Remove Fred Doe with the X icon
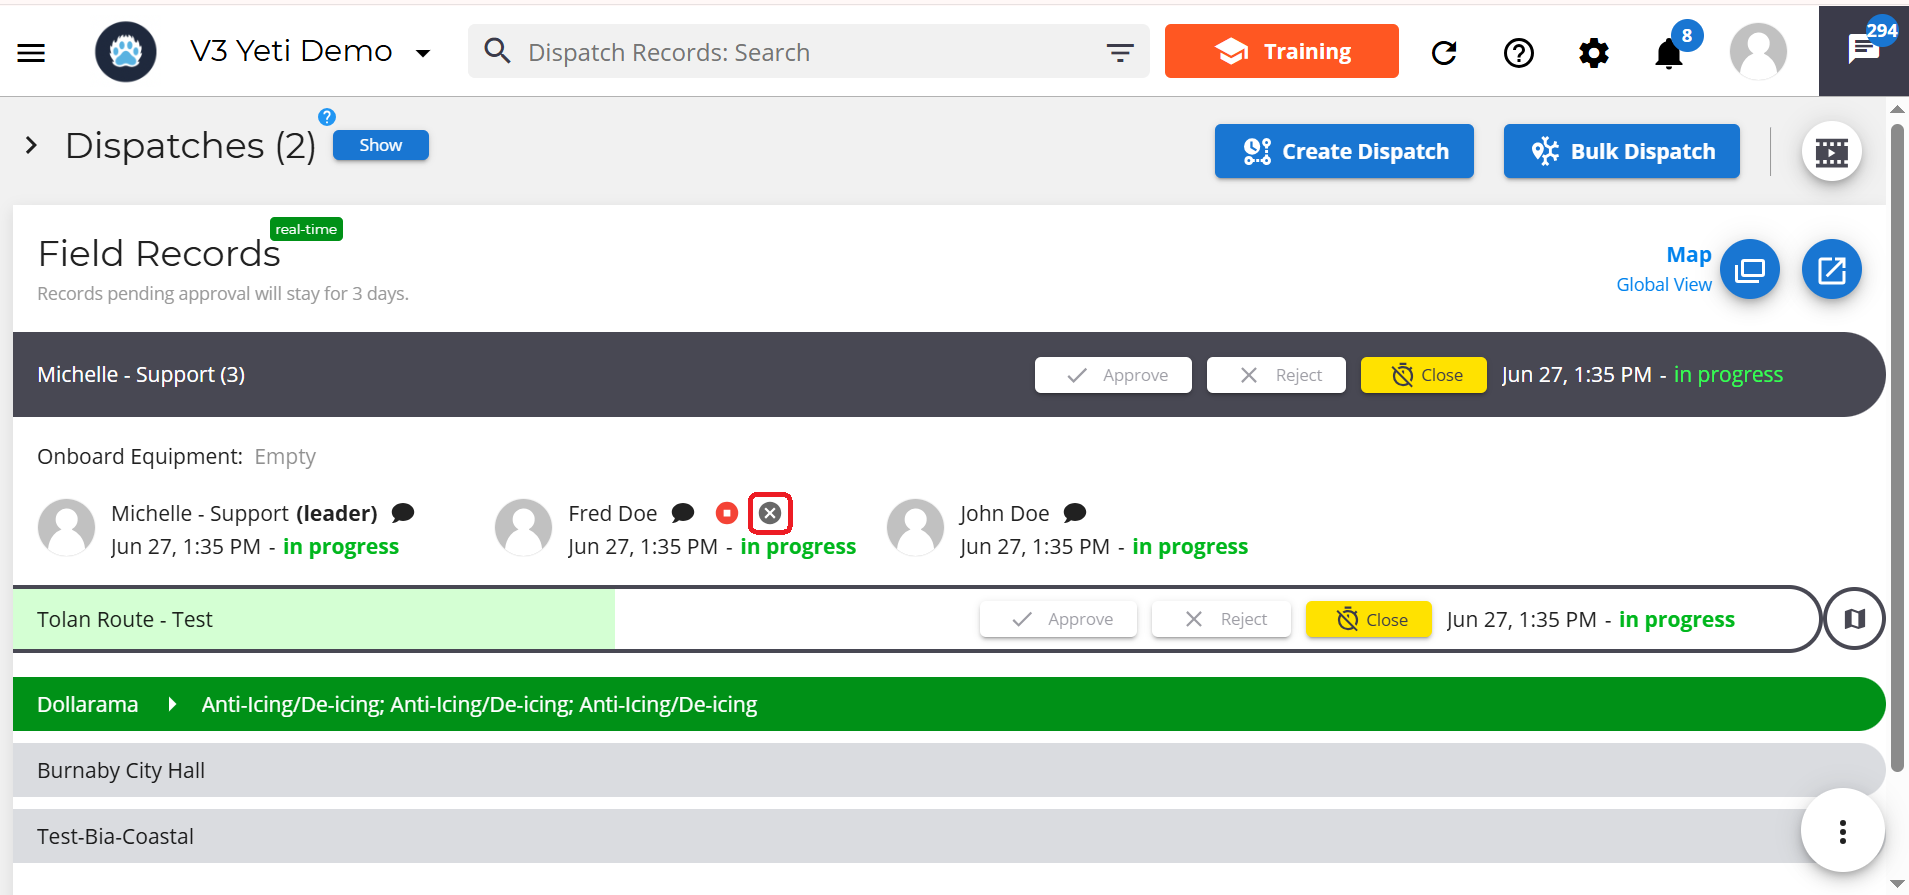The image size is (1909, 895). [770, 513]
